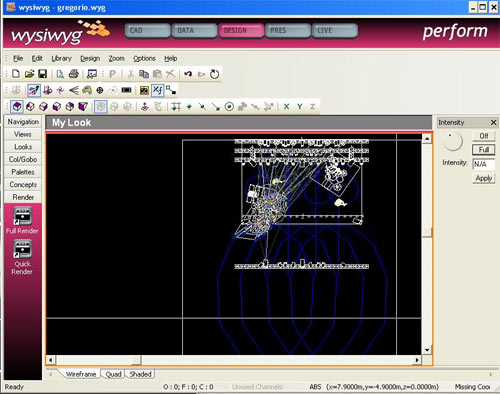Screen dimensions: 500x394
Task: Click the vertical scrollbar up arrow
Action: click(x=427, y=139)
